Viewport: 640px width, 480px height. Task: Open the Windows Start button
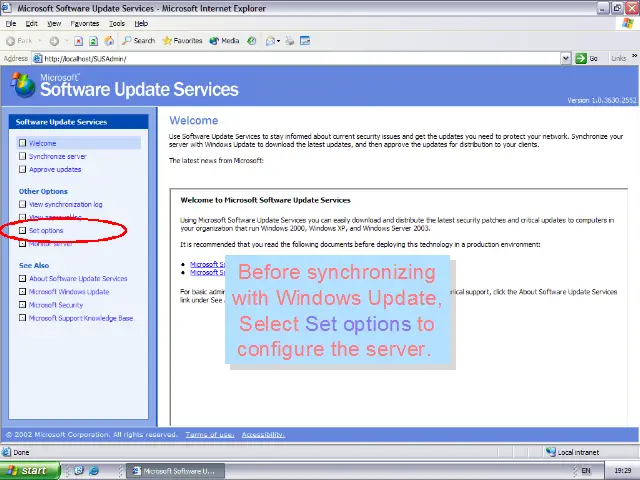(x=30, y=471)
